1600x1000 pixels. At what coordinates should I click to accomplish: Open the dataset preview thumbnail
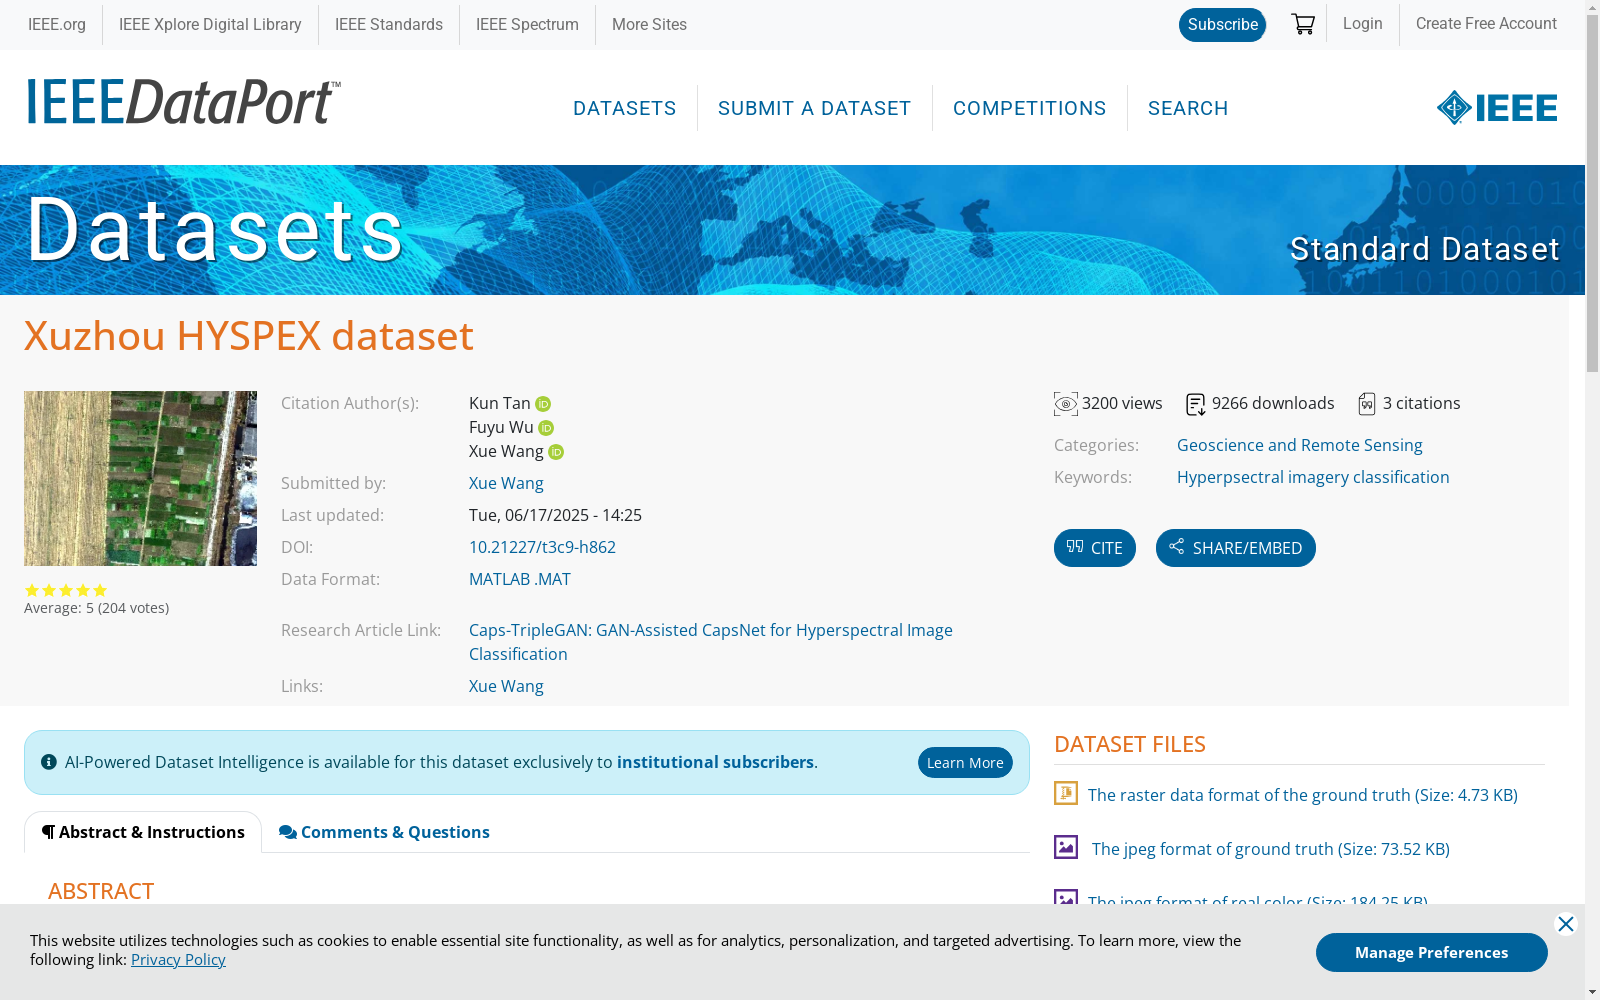[140, 478]
